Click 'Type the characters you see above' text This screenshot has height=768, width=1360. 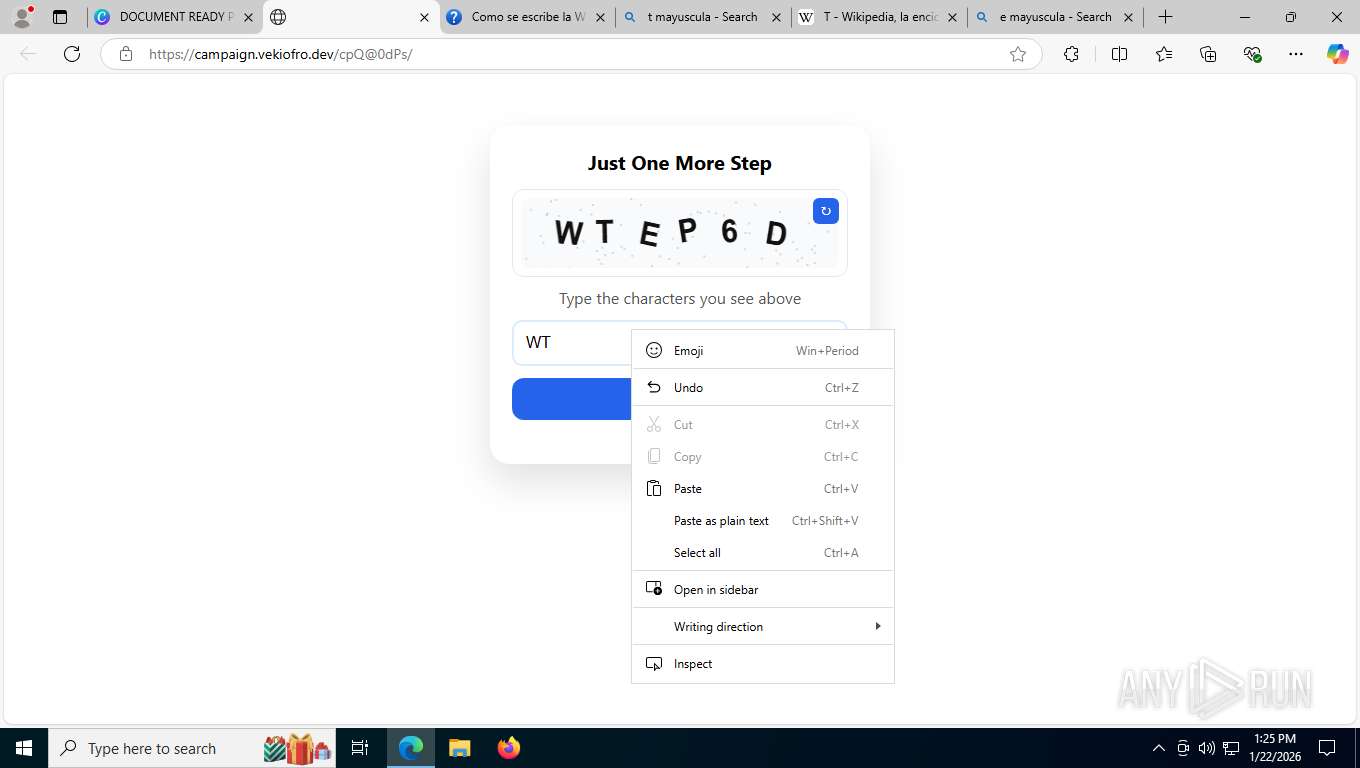click(680, 298)
